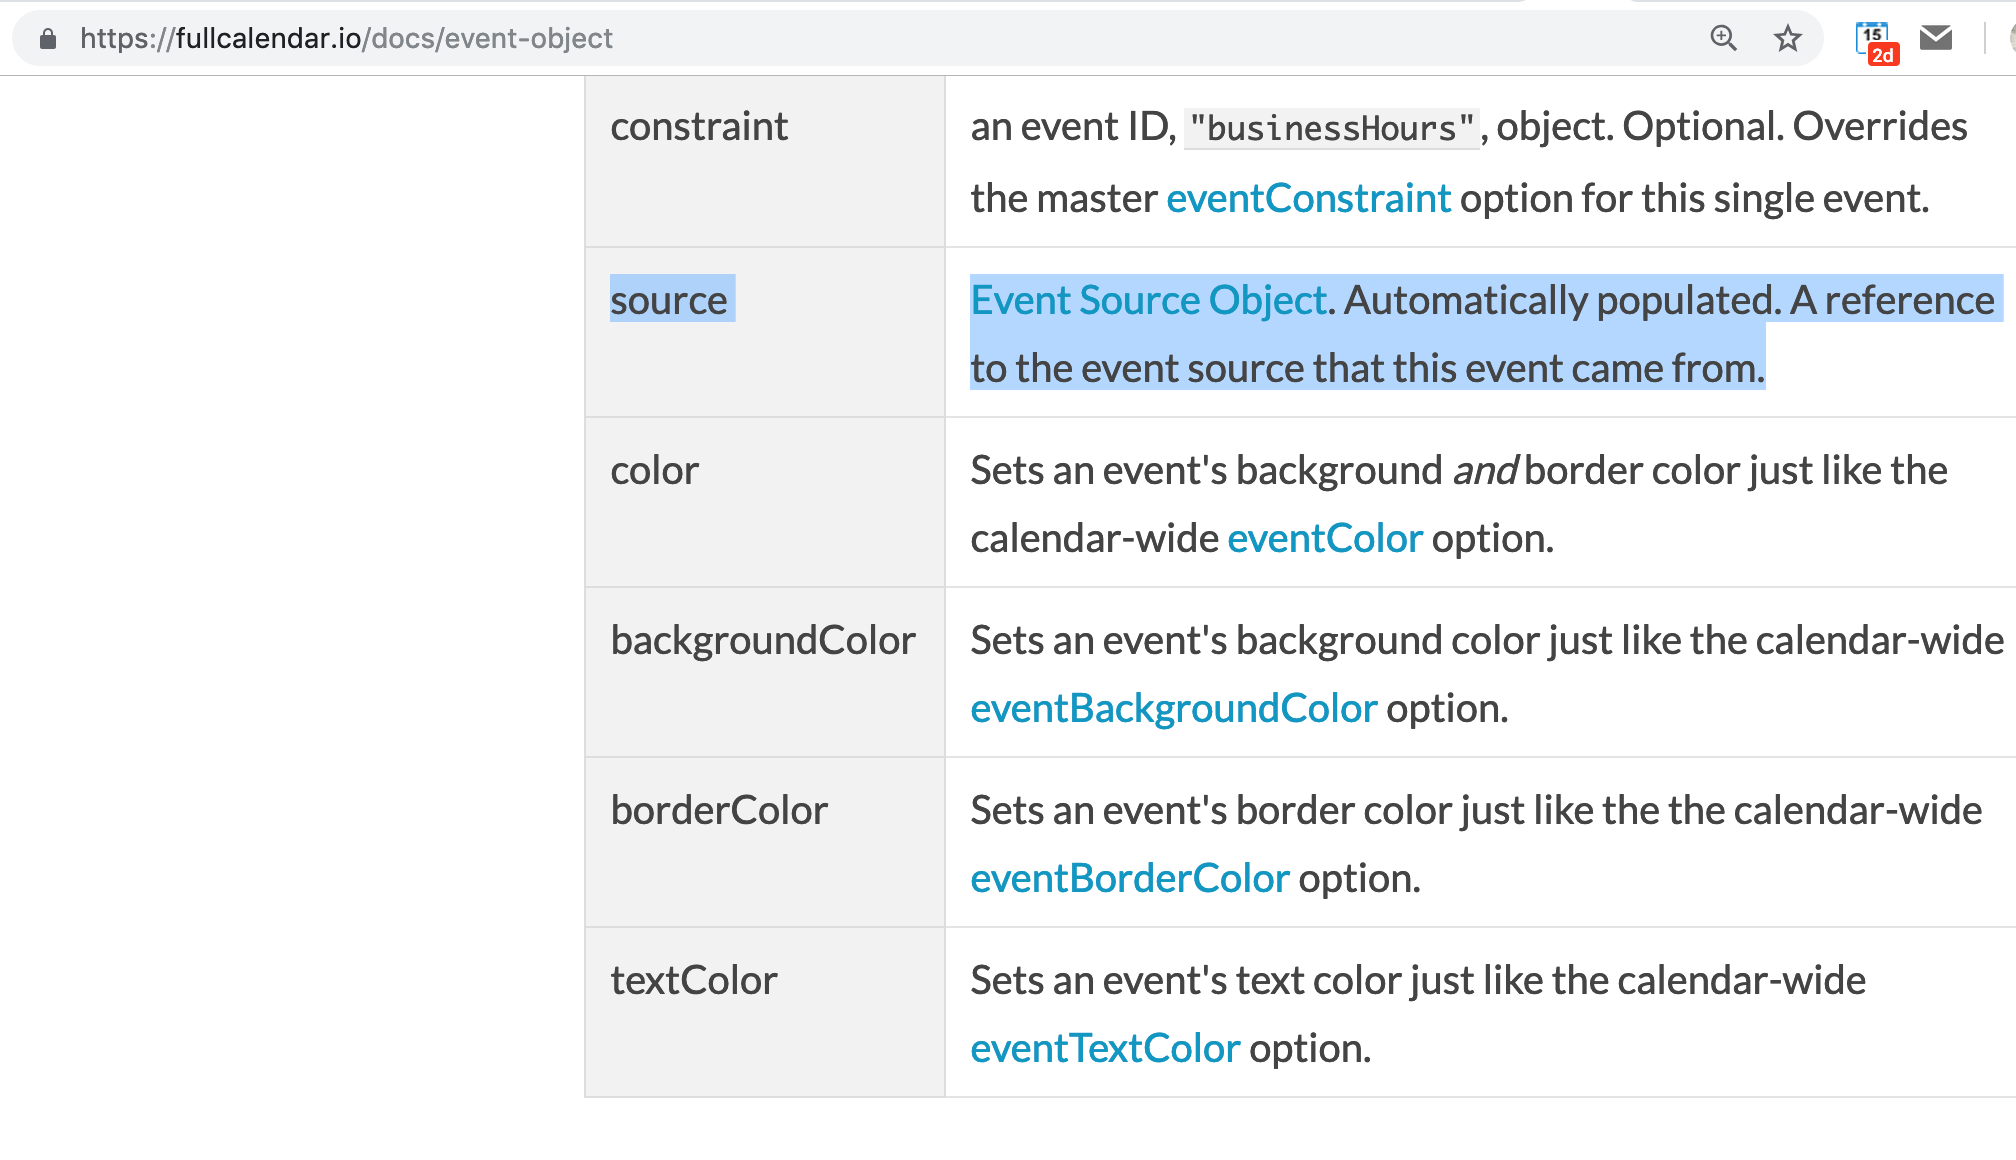Click the backgroundColor property name

coord(763,641)
